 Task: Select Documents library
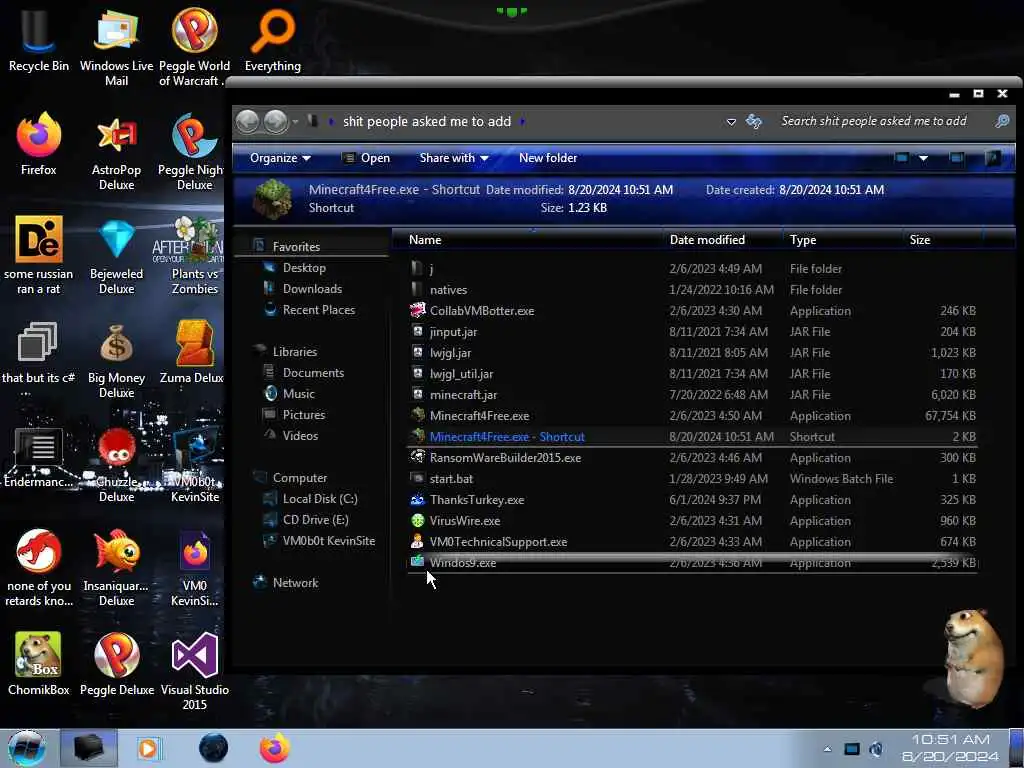pos(313,372)
